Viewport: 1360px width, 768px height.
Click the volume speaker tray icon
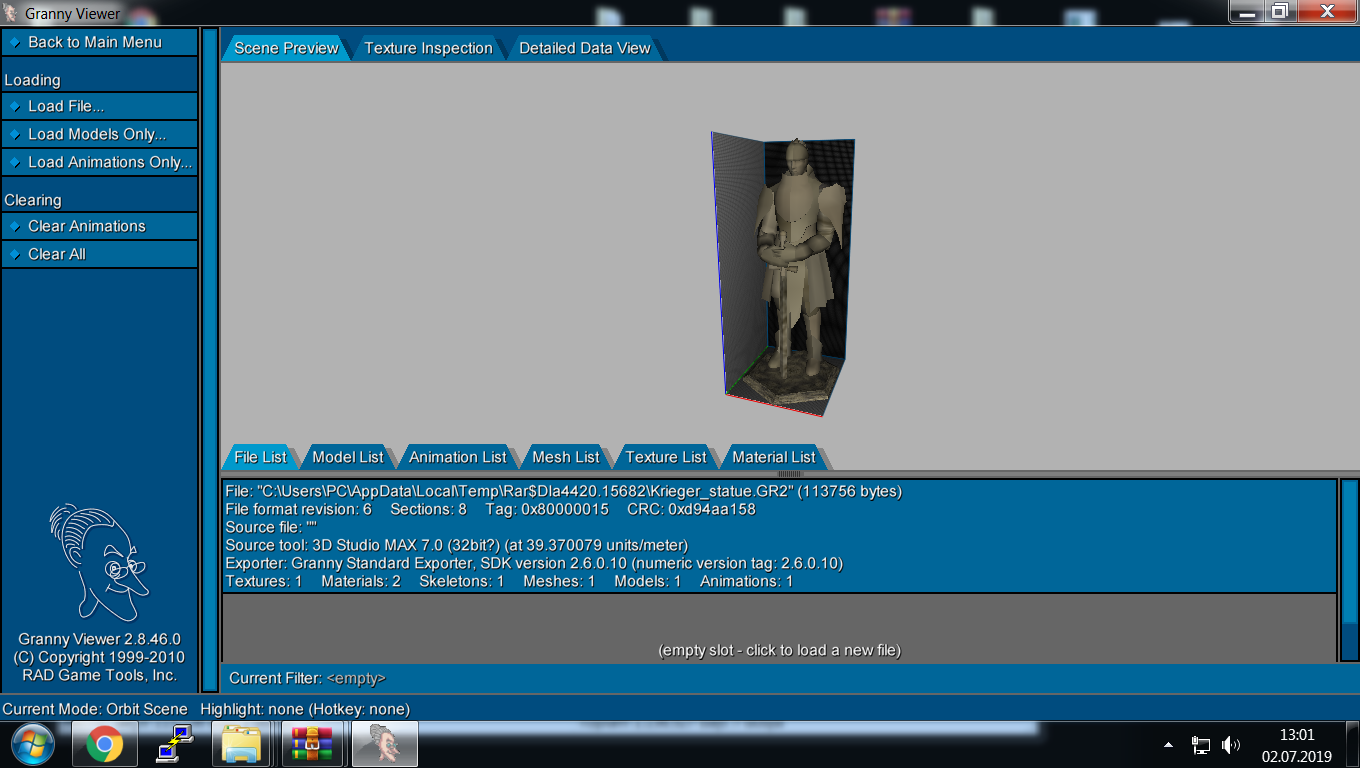[1231, 745]
